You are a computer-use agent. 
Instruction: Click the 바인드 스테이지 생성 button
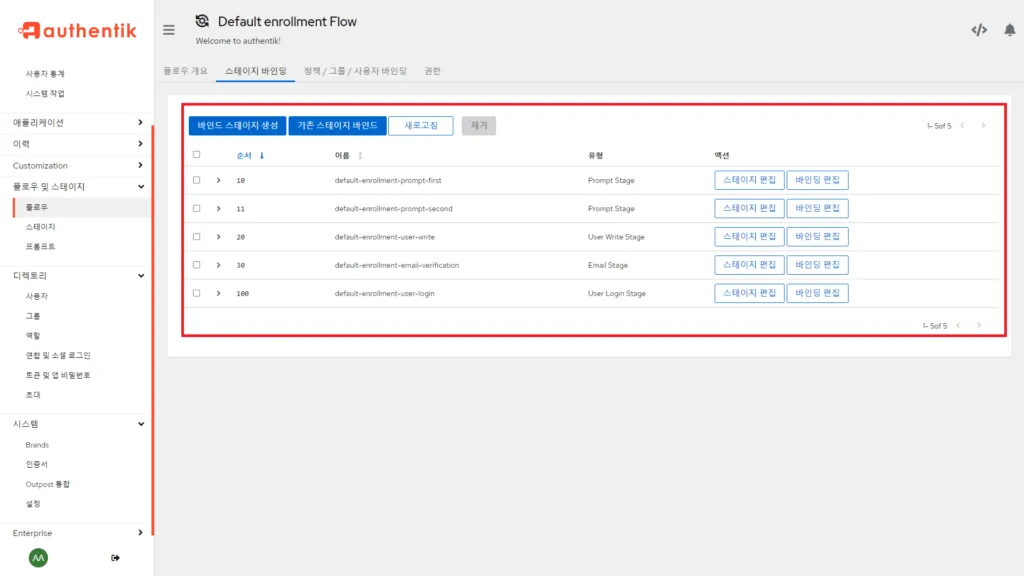tap(237, 126)
